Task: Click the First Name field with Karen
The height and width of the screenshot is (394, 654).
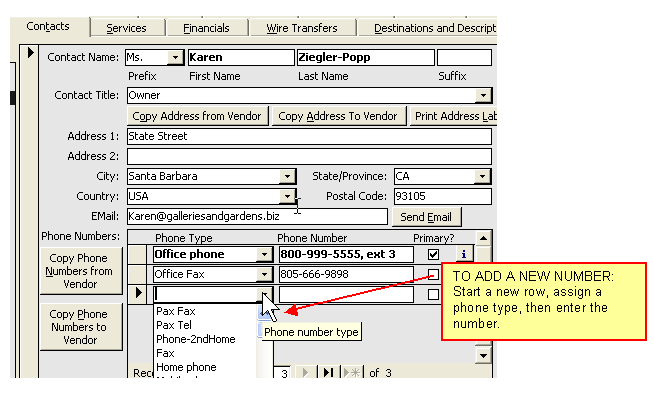Action: (x=241, y=58)
